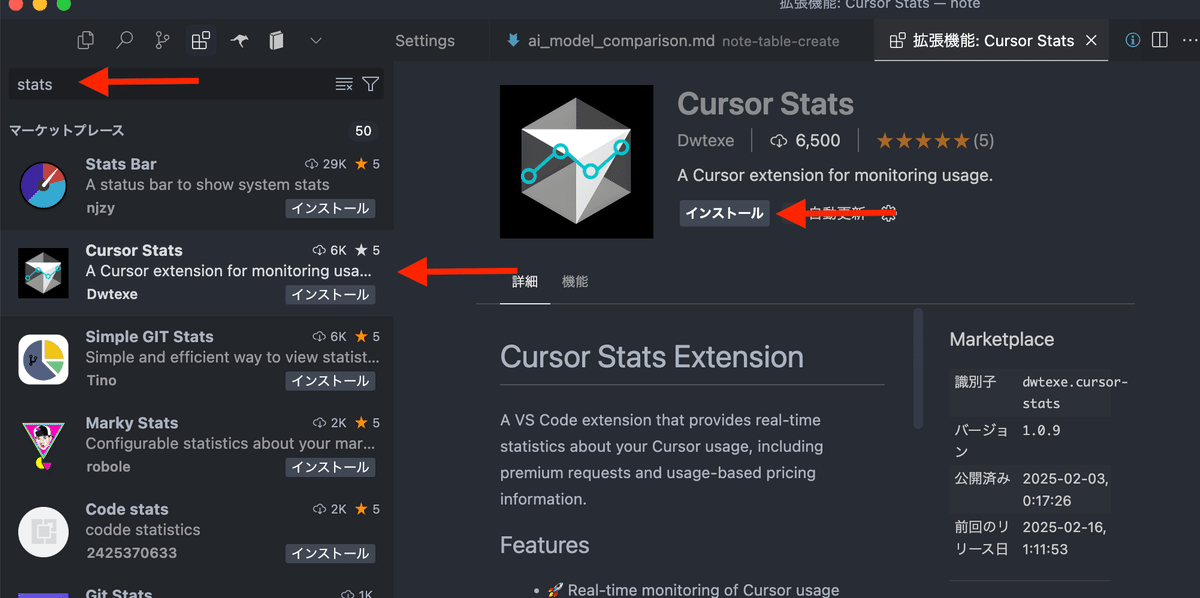Open the gear menu beside 自動更新
This screenshot has width=1200, height=598.
888,213
